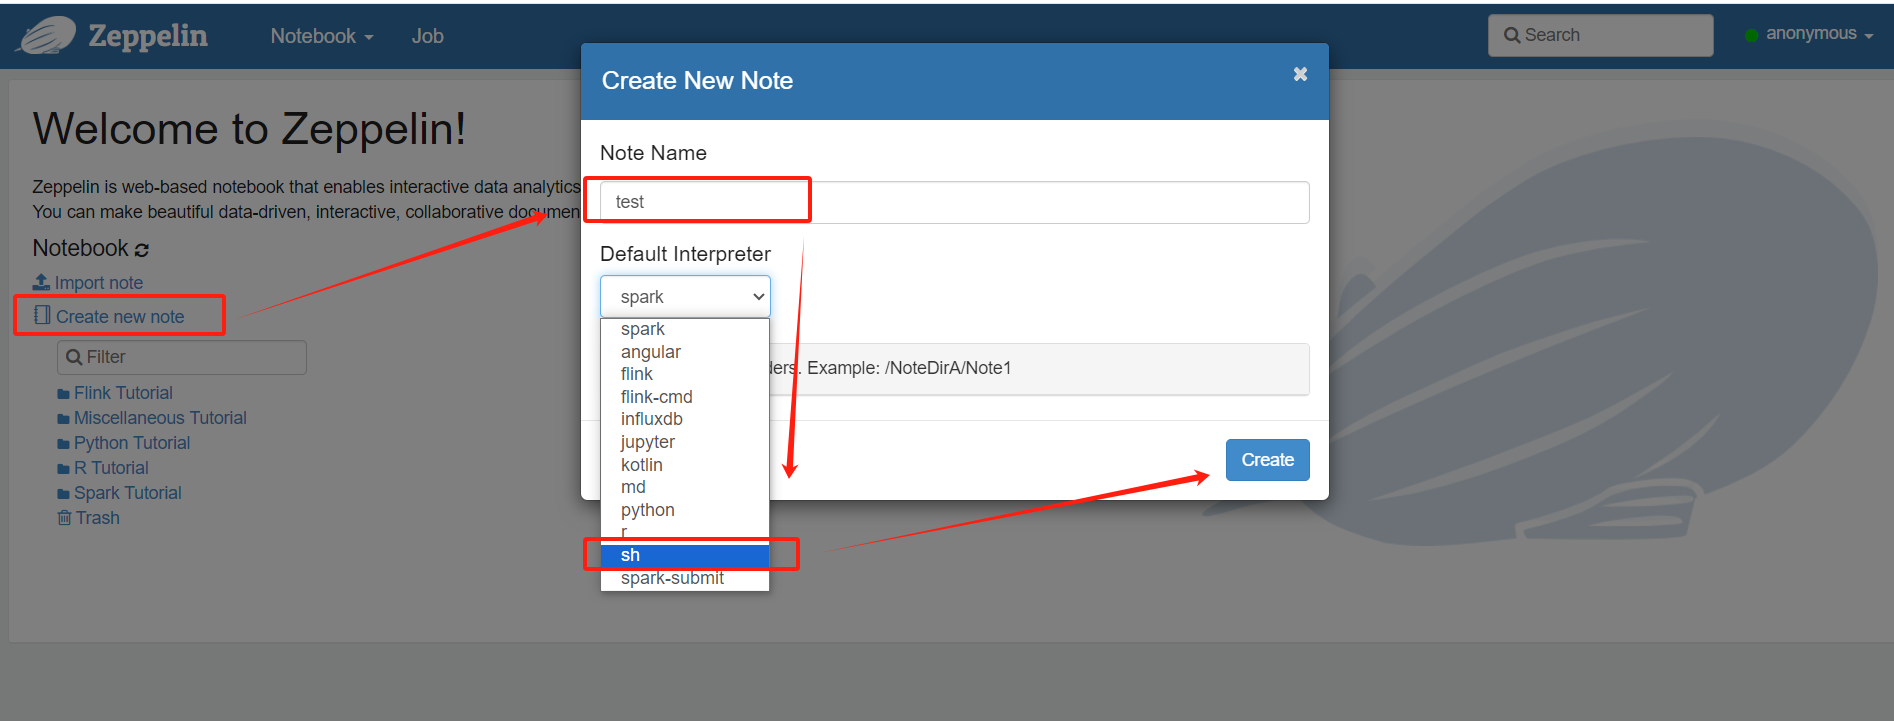Select kotlin in the interpreter list
This screenshot has width=1894, height=721.
point(685,465)
